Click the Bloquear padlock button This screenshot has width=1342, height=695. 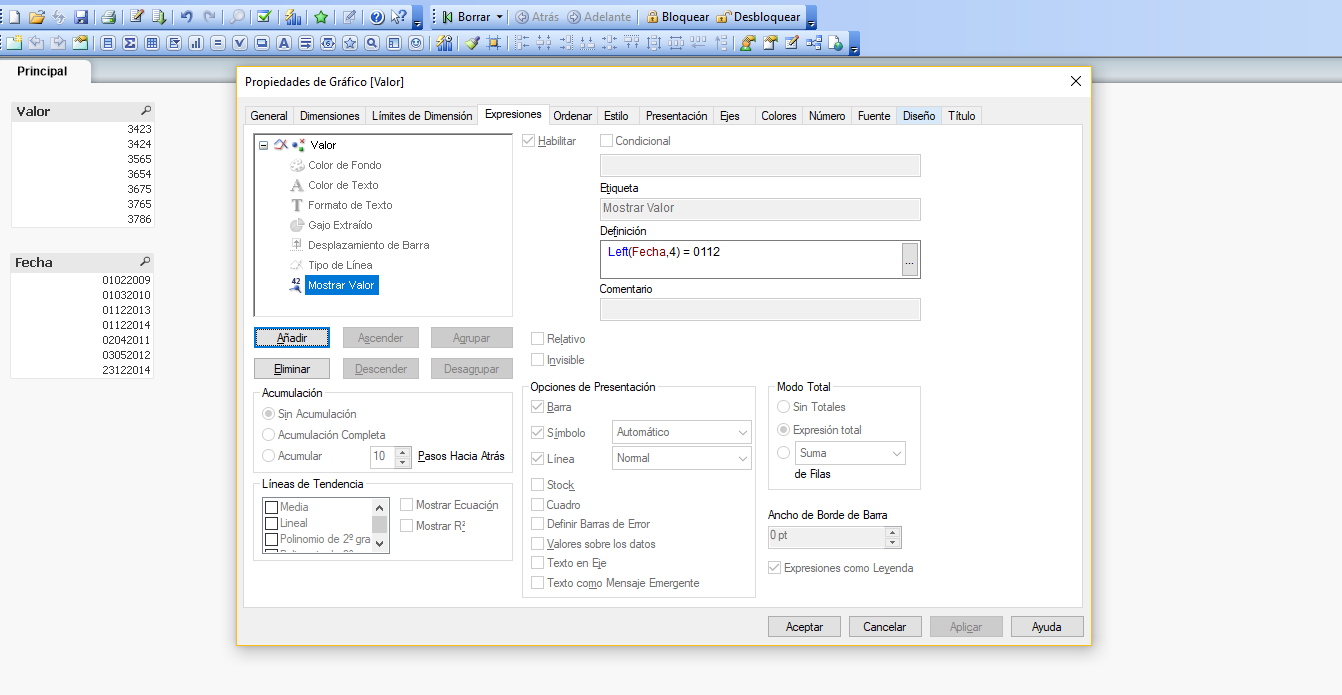pyautogui.click(x=677, y=17)
